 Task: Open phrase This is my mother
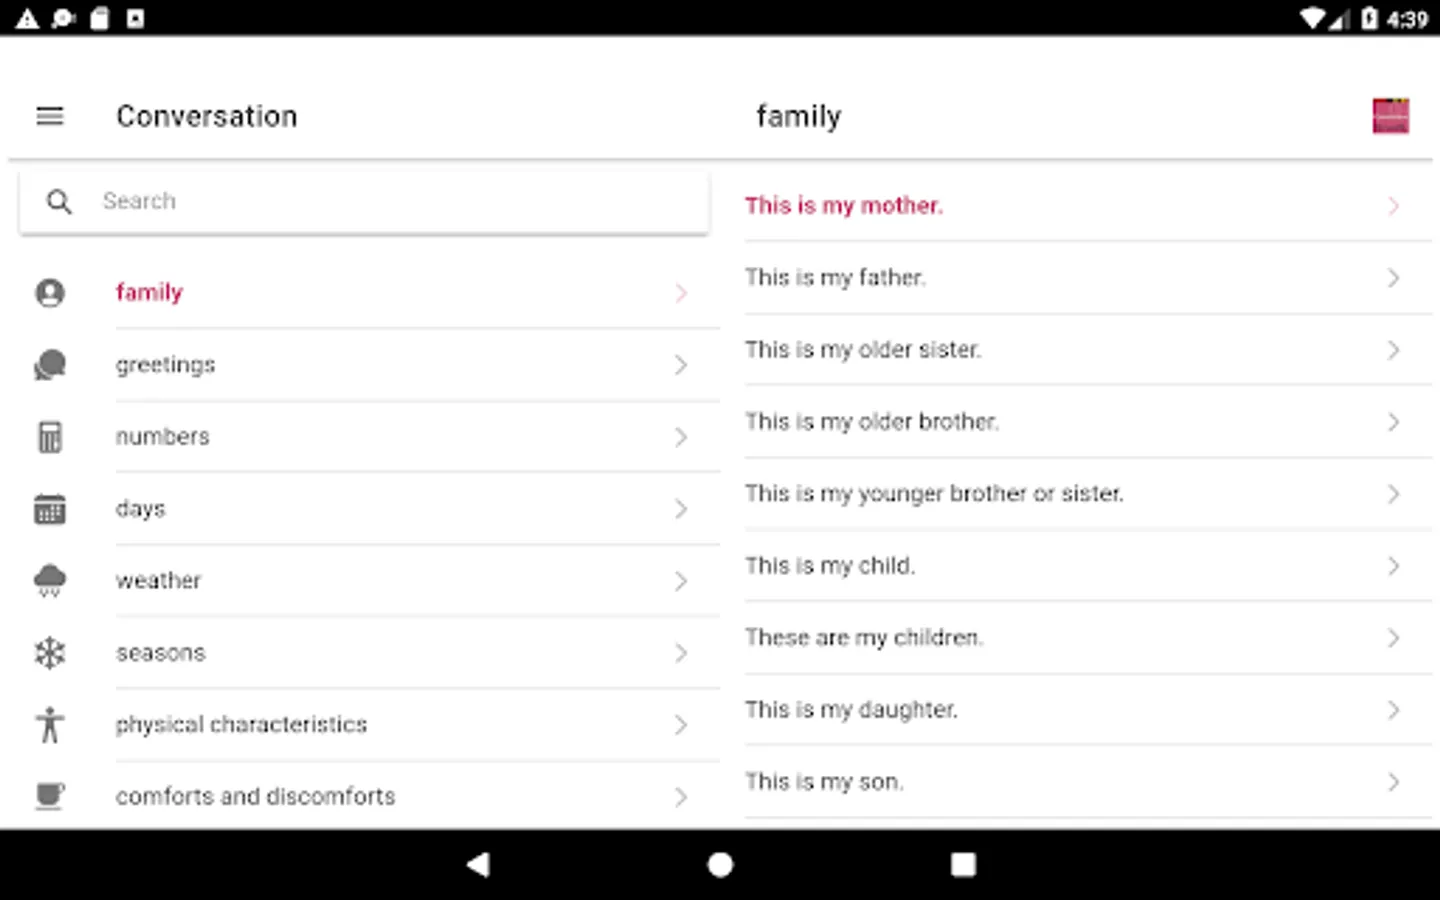point(844,206)
